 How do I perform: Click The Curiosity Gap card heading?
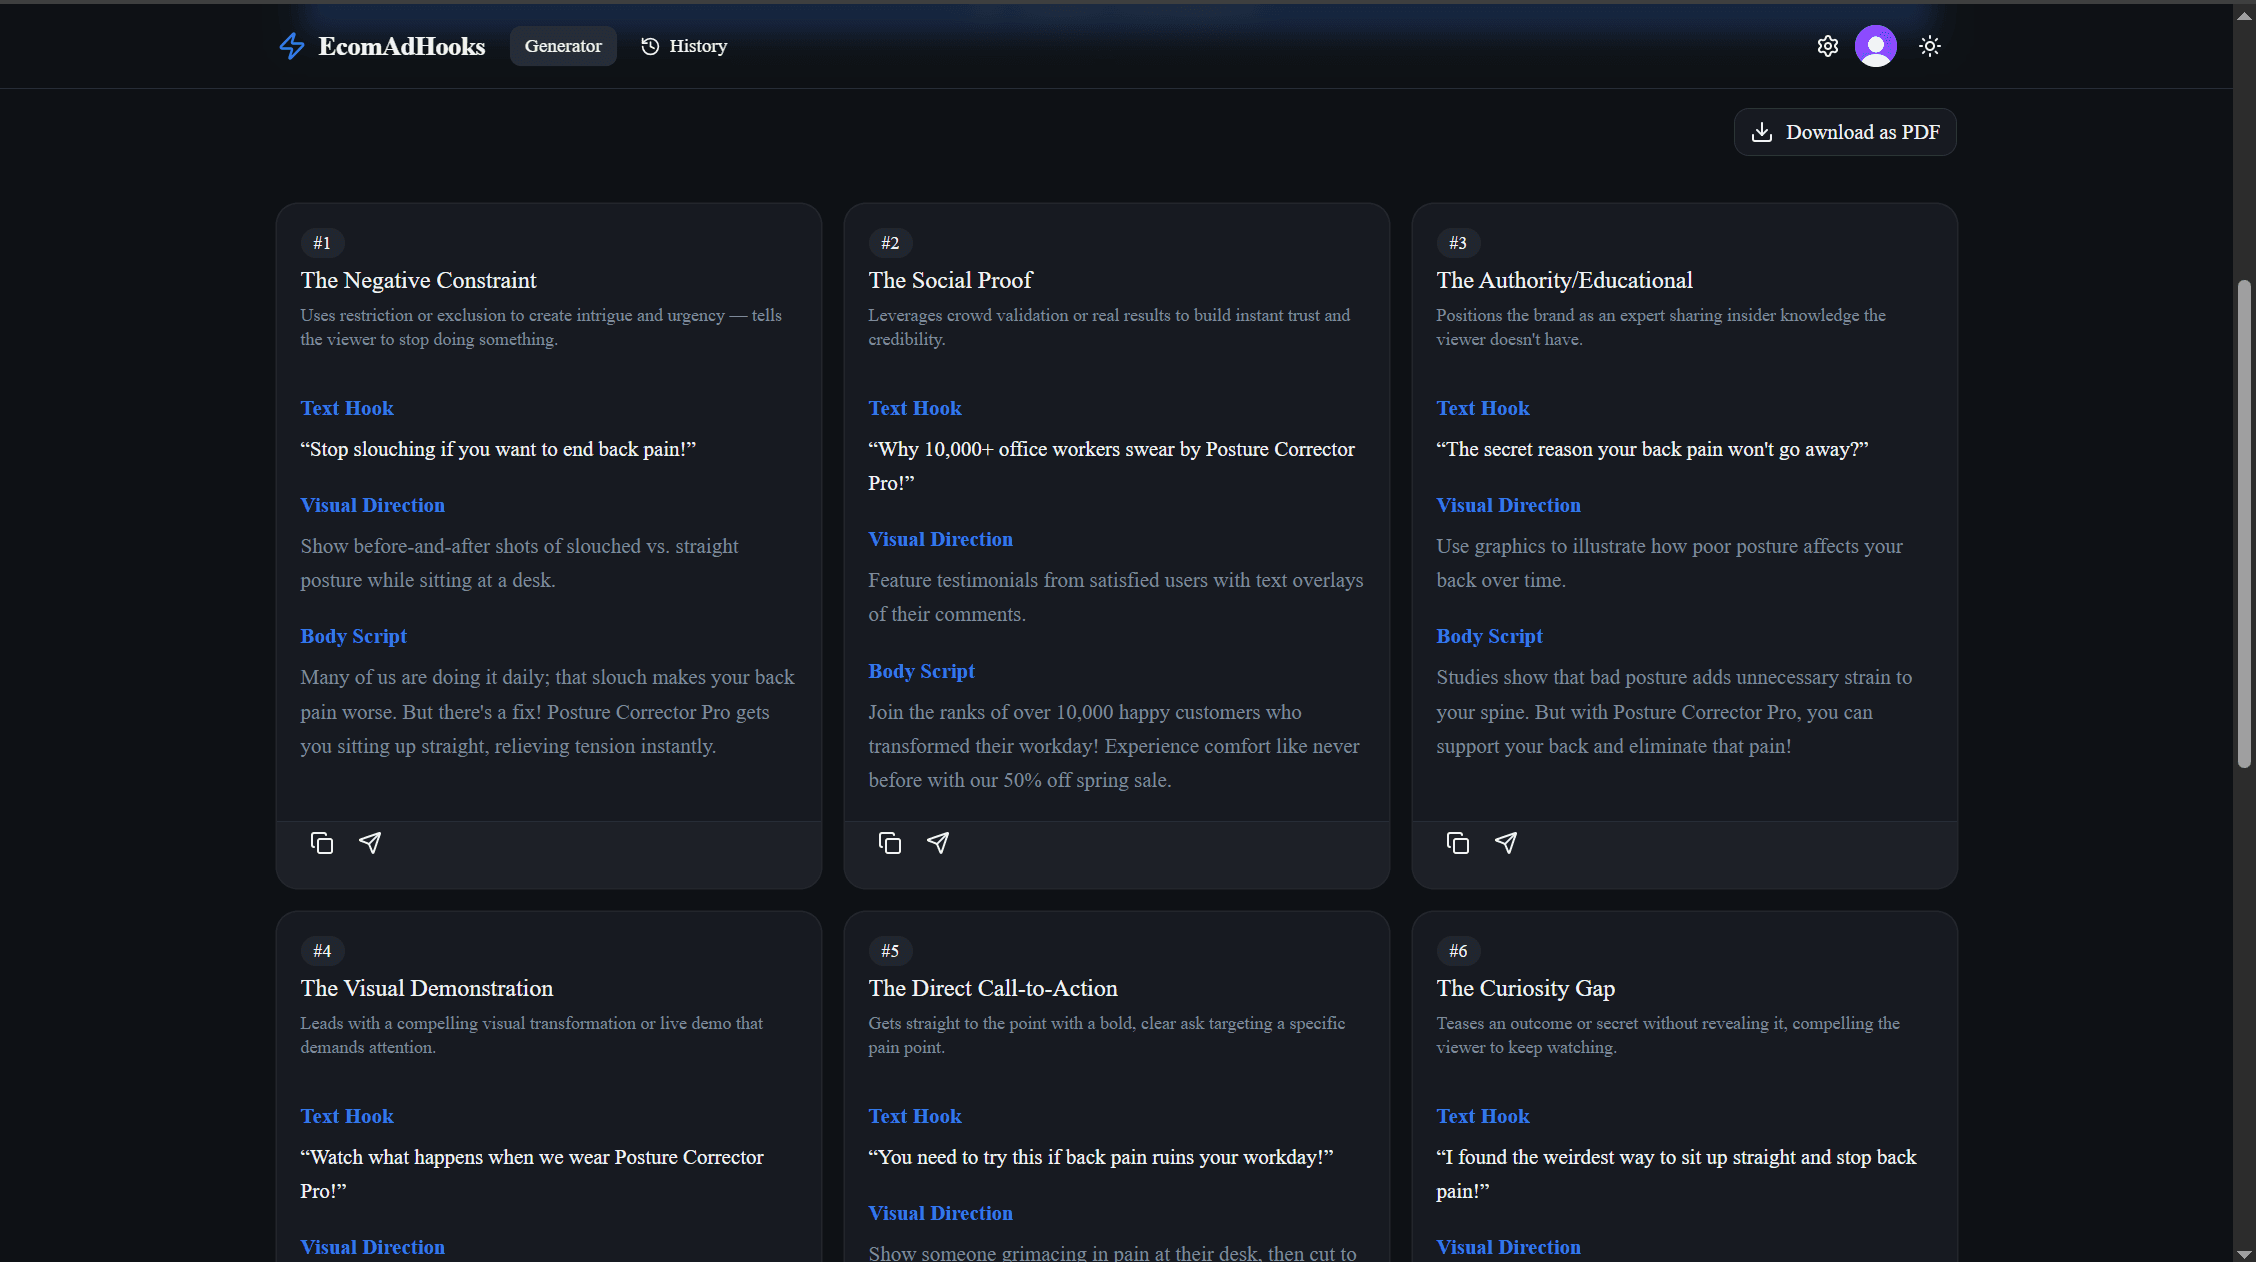click(1525, 988)
